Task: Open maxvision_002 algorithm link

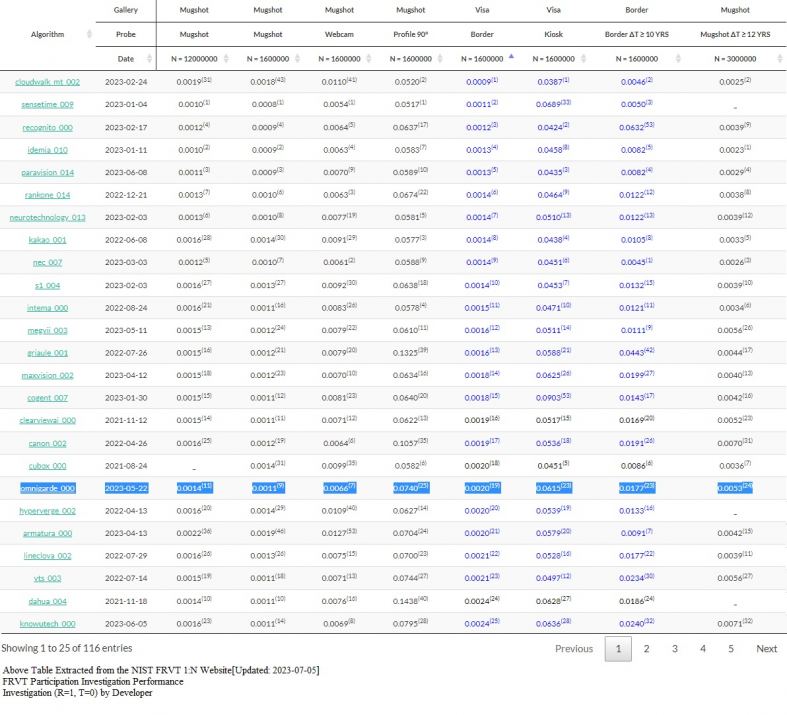Action: pyautogui.click(x=47, y=375)
